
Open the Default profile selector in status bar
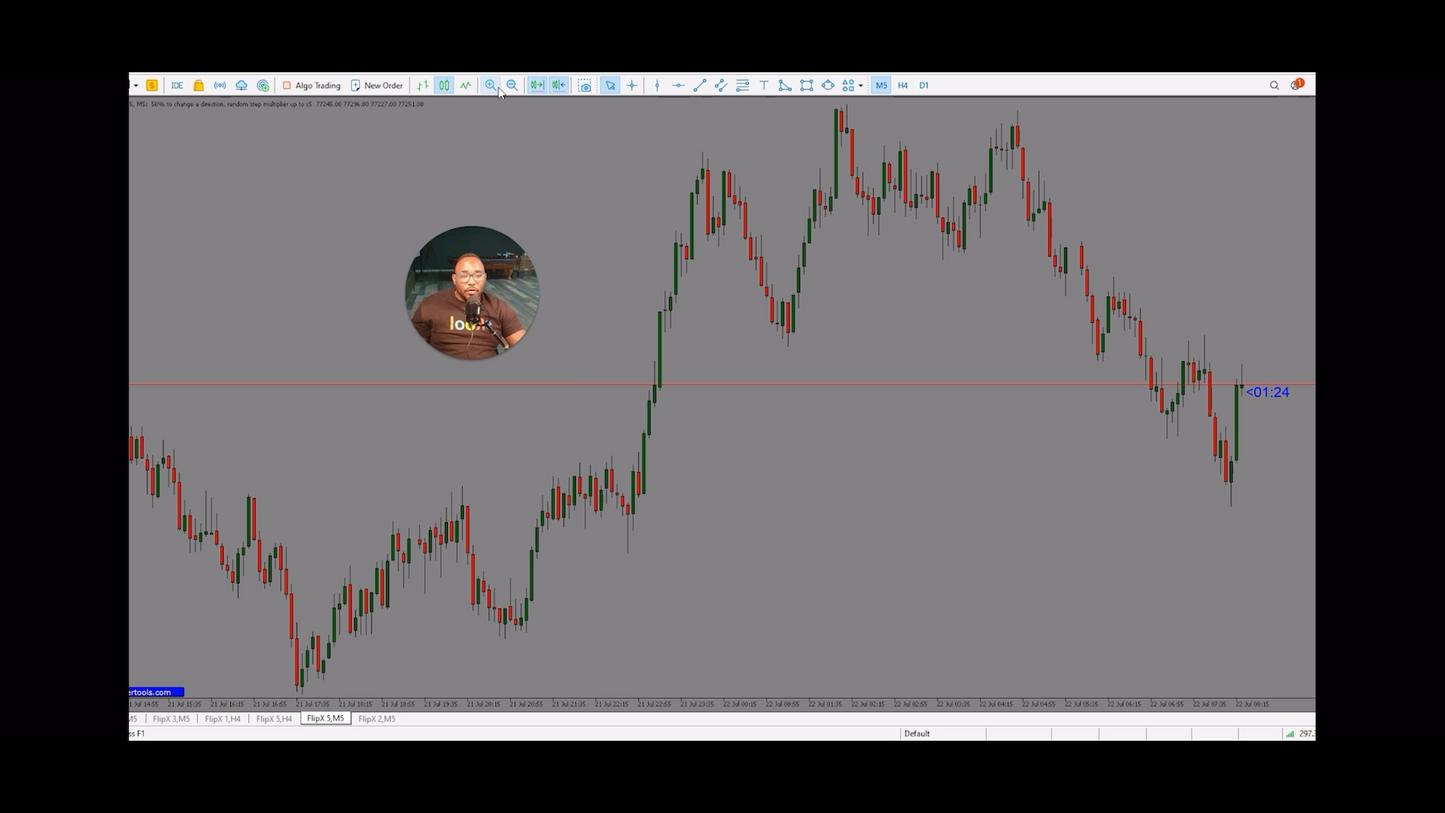point(916,733)
